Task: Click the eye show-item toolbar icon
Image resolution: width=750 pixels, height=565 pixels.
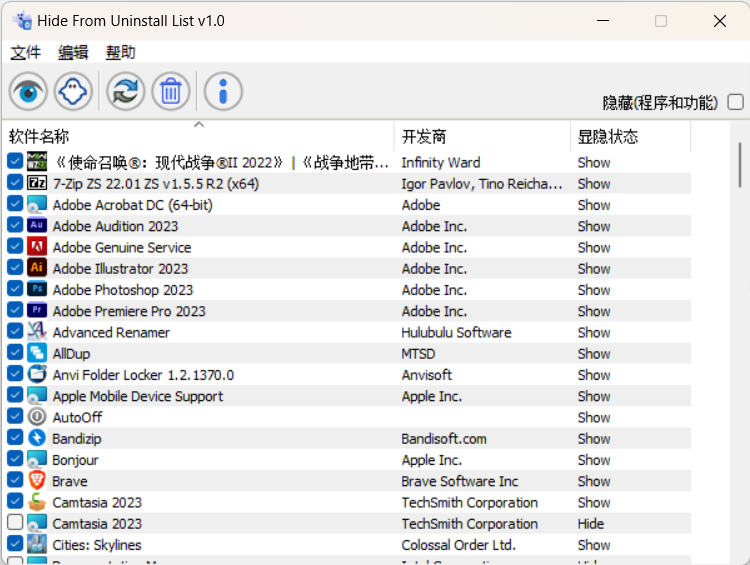Action: [28, 91]
